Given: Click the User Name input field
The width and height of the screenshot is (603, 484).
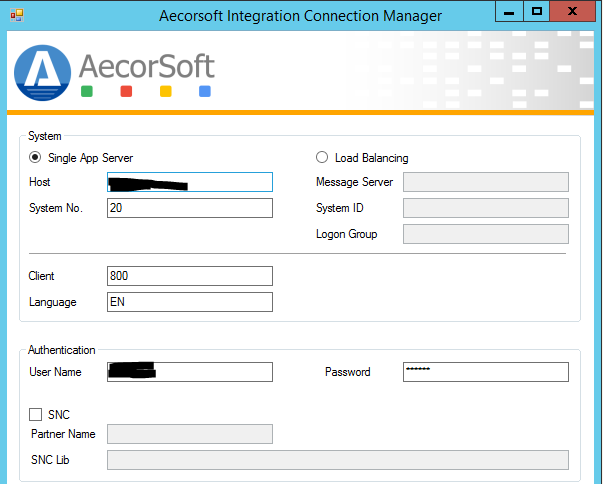Looking at the screenshot, I should point(190,372).
